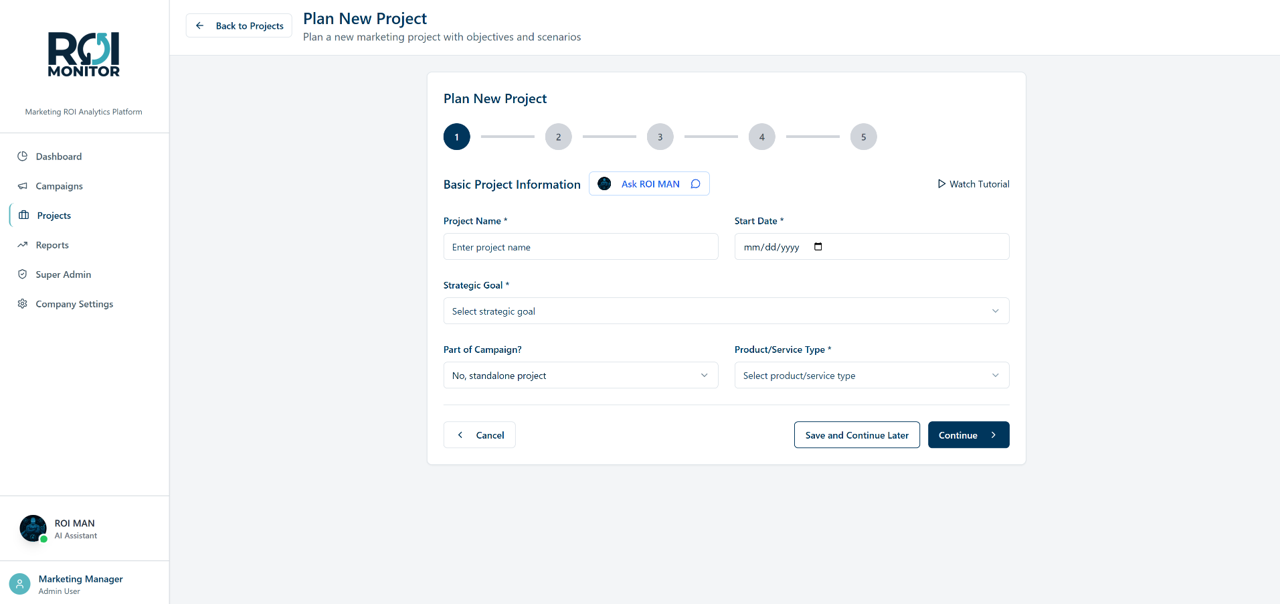Click the ROI MAN assistant avatar
The width and height of the screenshot is (1280, 604).
tap(33, 528)
